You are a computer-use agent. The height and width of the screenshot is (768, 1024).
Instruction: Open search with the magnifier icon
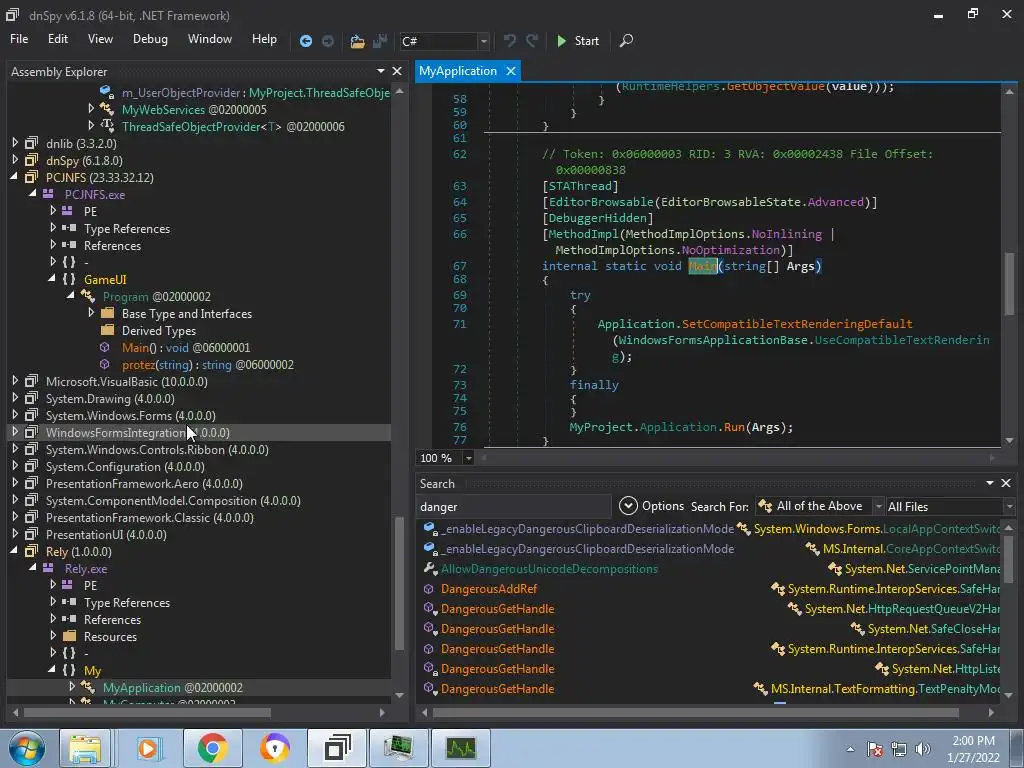(x=626, y=40)
